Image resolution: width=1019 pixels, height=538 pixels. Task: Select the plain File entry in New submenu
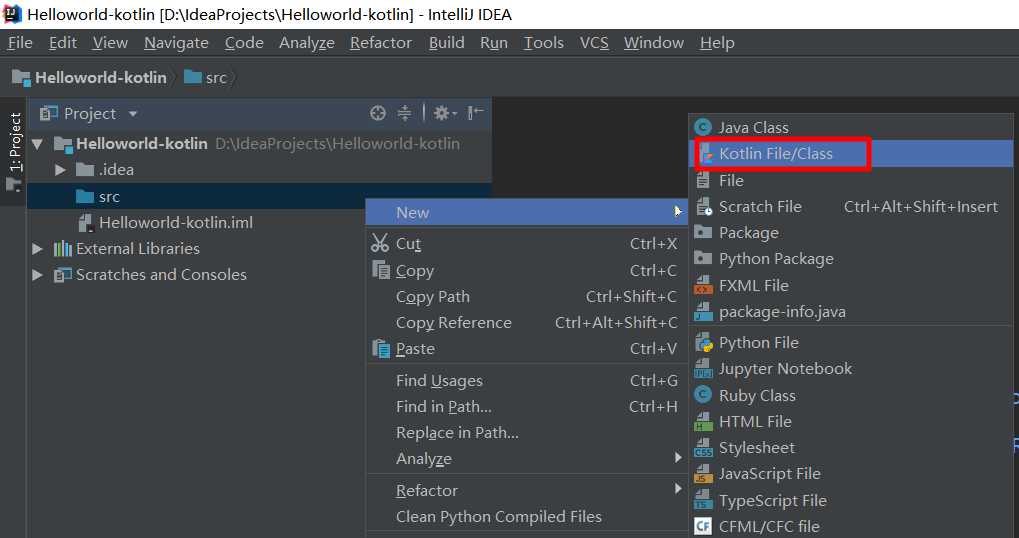pos(853,181)
